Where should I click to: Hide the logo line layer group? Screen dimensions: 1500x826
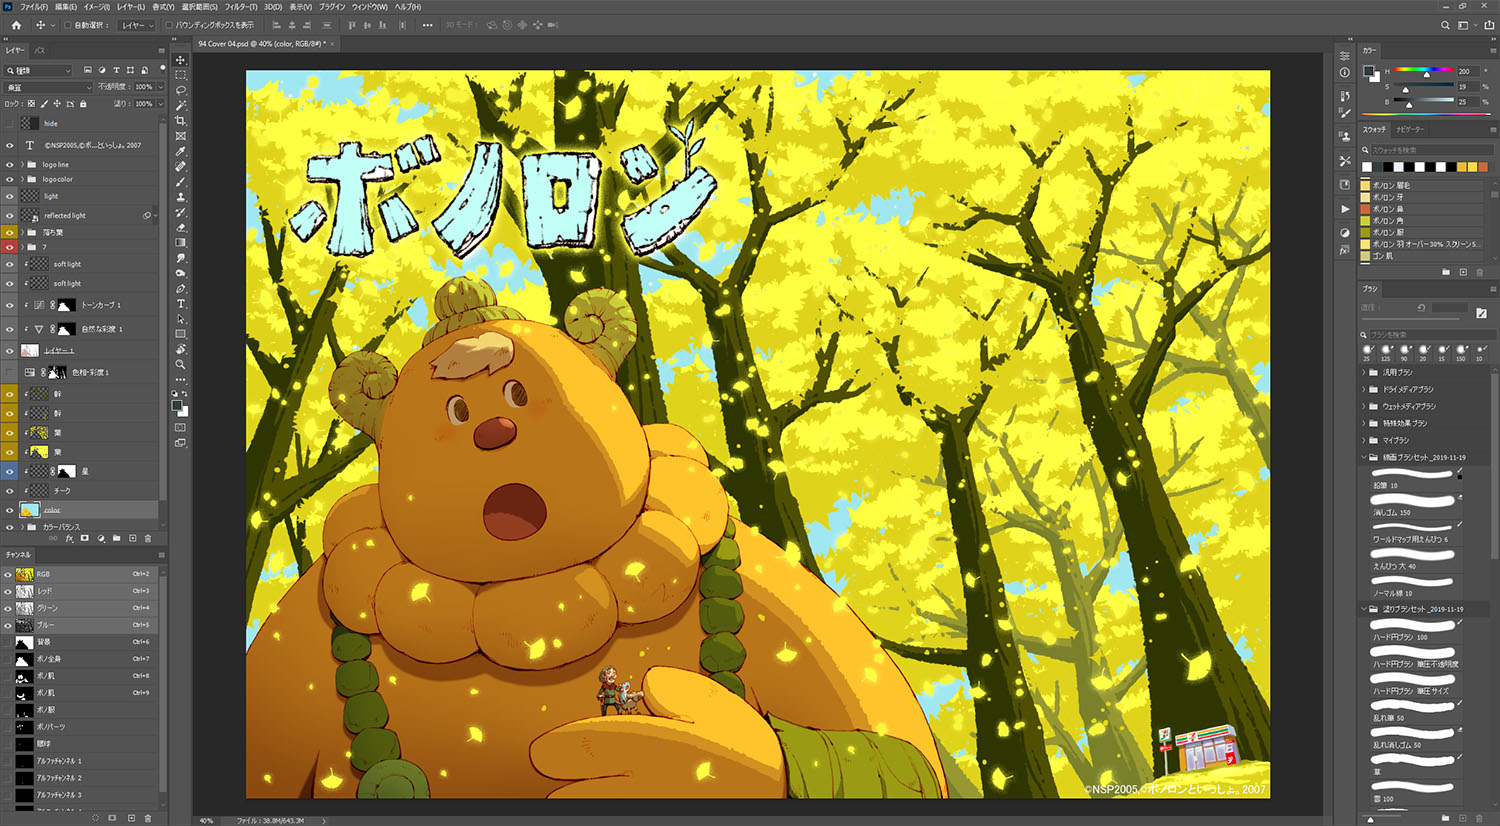10,164
